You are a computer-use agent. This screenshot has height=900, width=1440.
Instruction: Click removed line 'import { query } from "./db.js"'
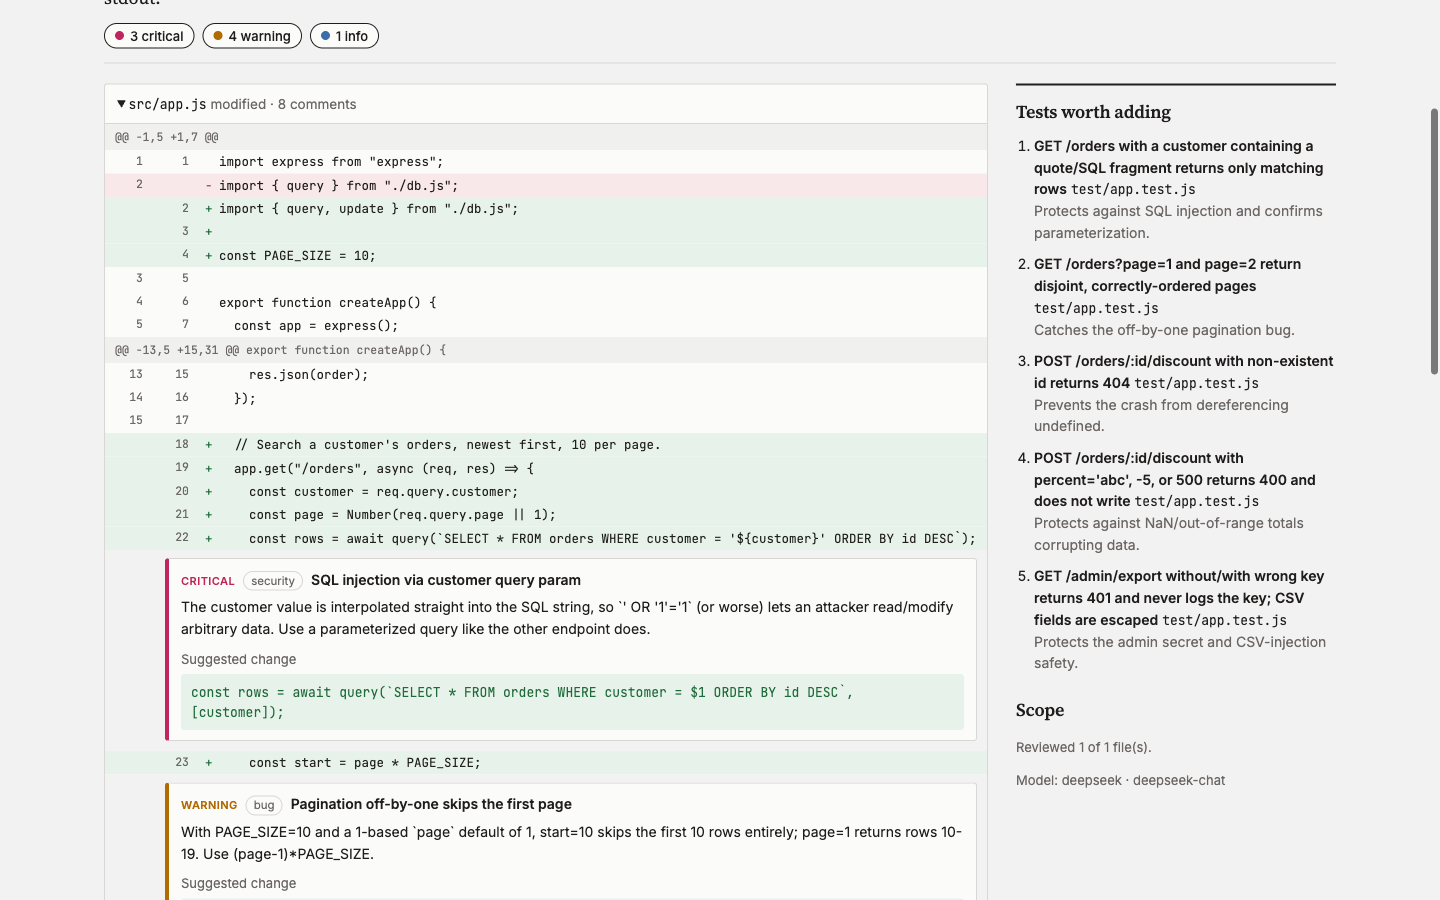coord(546,185)
